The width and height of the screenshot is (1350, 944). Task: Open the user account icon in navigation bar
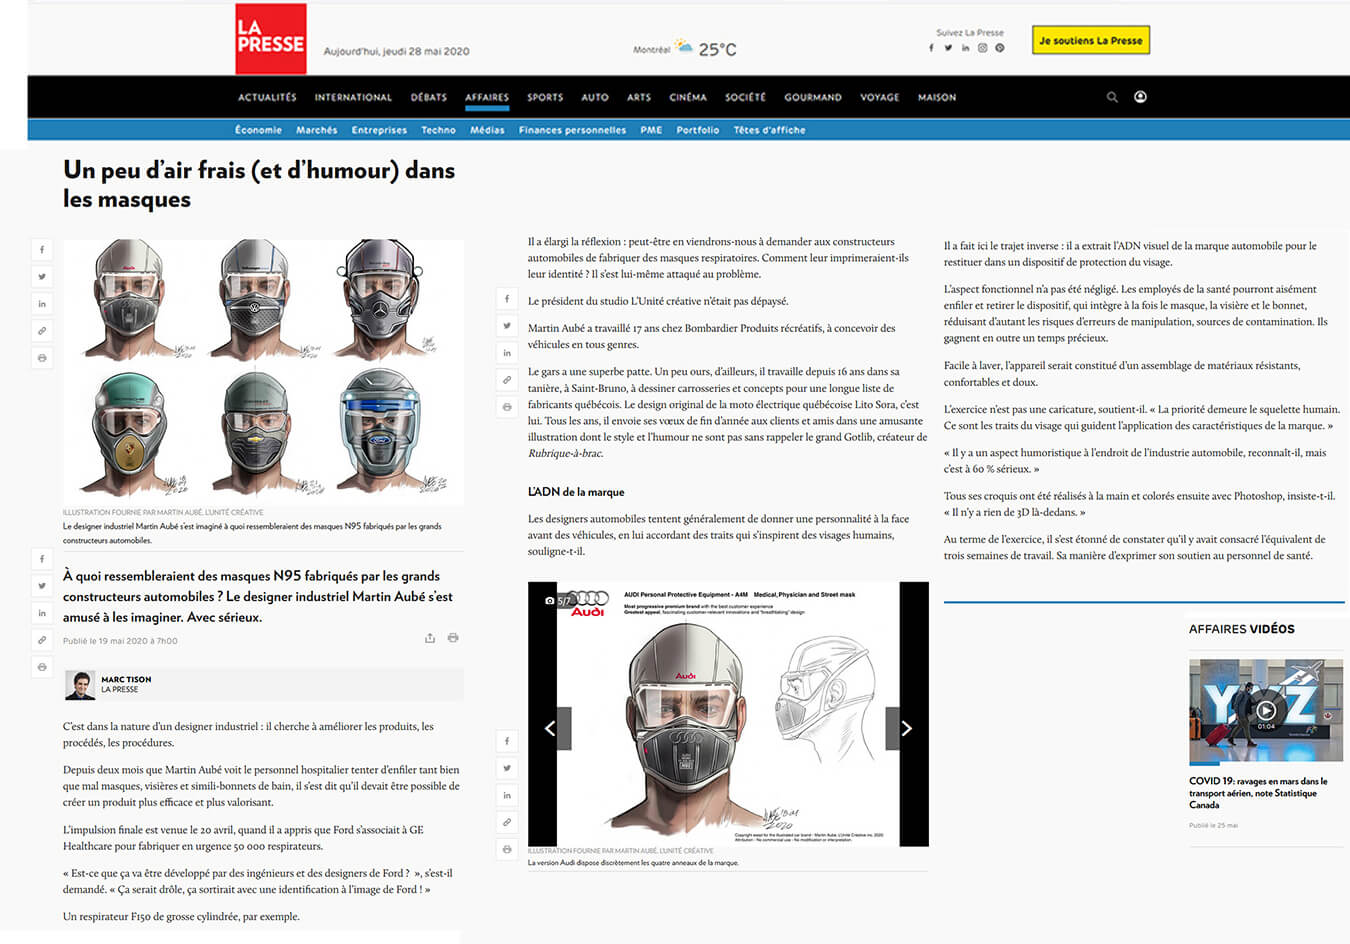pyautogui.click(x=1140, y=97)
